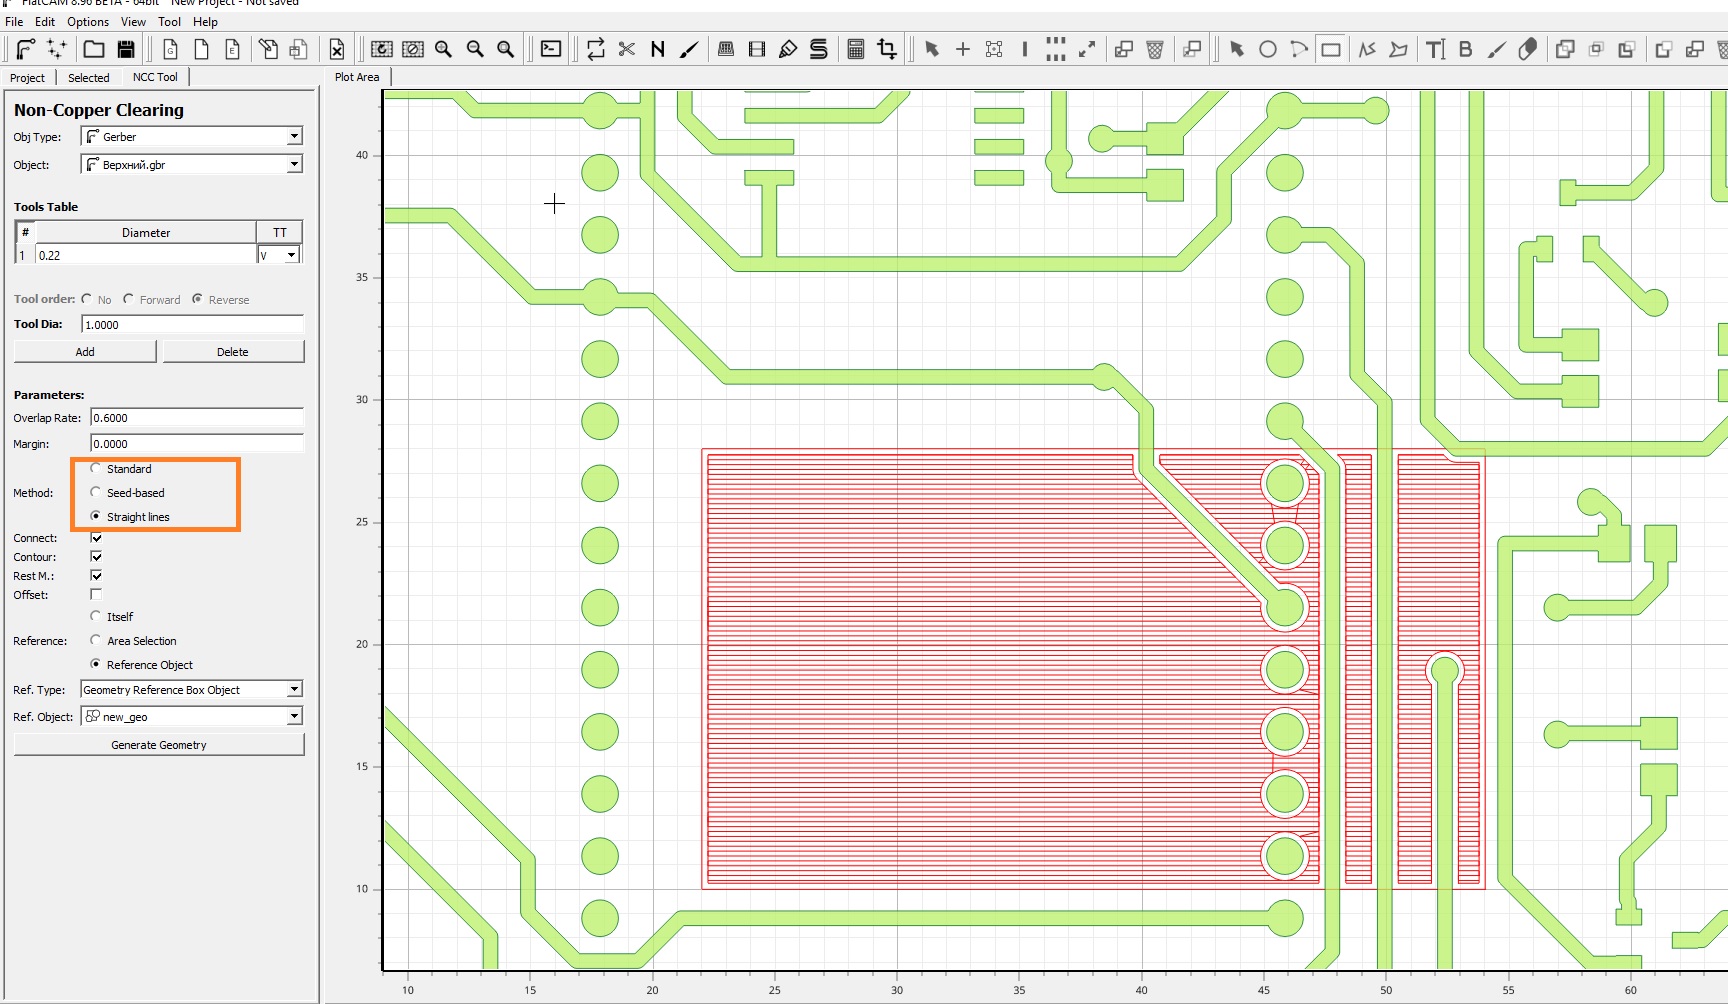This screenshot has width=1728, height=1004.
Task: Click the replot icon in toolbar
Action: pyautogui.click(x=381, y=49)
